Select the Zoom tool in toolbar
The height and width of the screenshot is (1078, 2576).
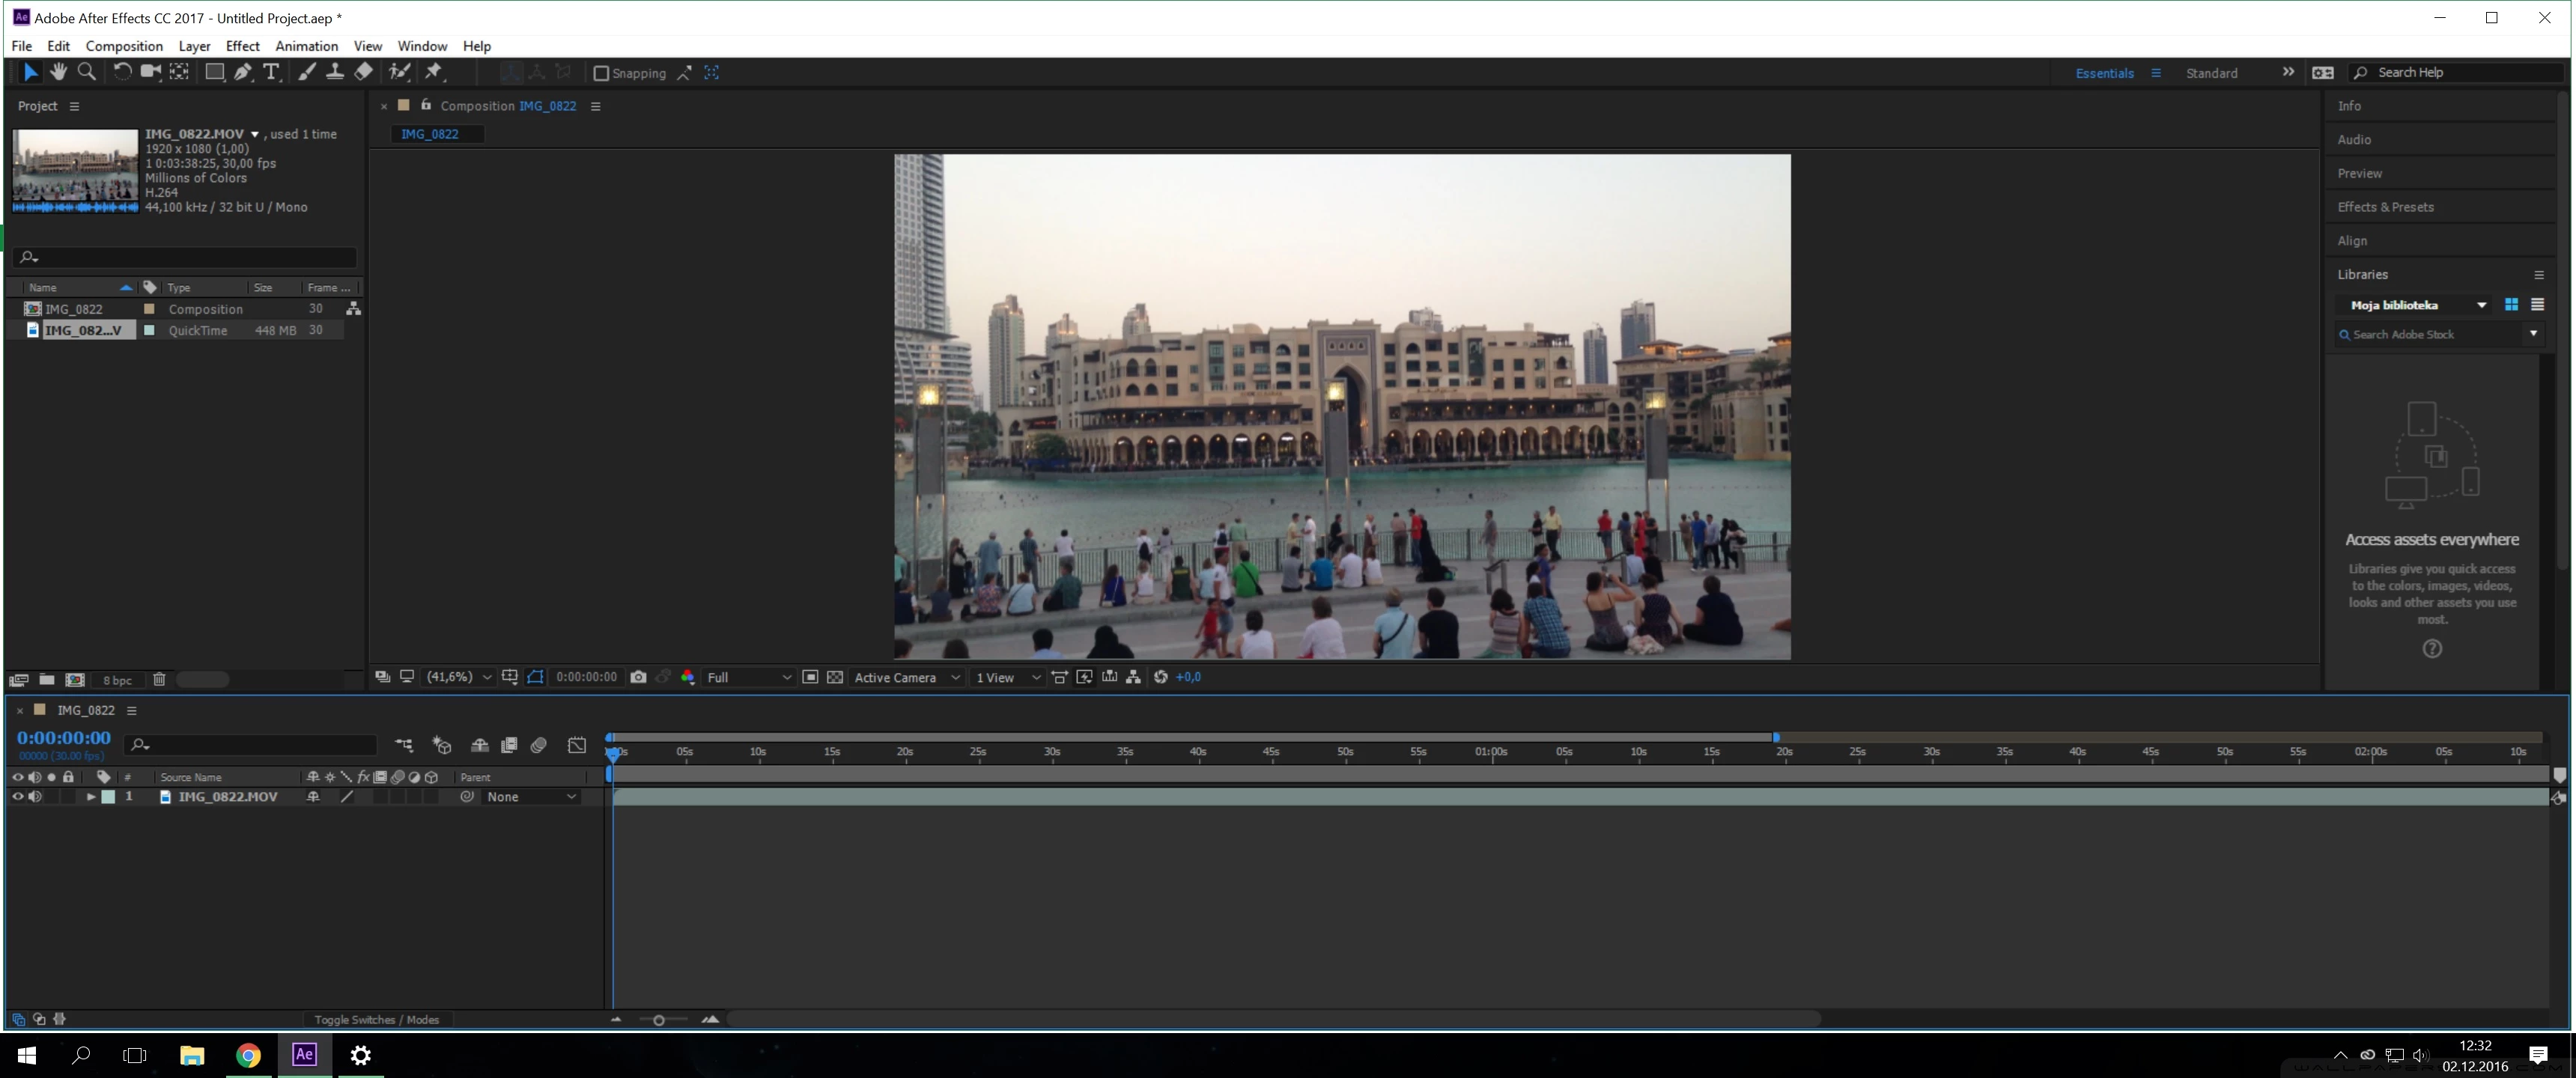click(87, 72)
